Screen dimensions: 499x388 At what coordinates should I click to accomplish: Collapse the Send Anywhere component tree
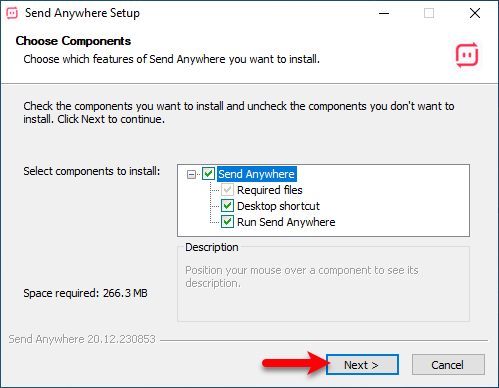click(191, 174)
